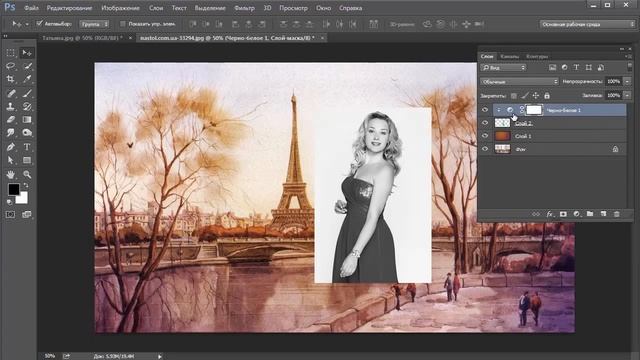Open the Фильтр menu
640x360 pixels.
click(x=244, y=8)
